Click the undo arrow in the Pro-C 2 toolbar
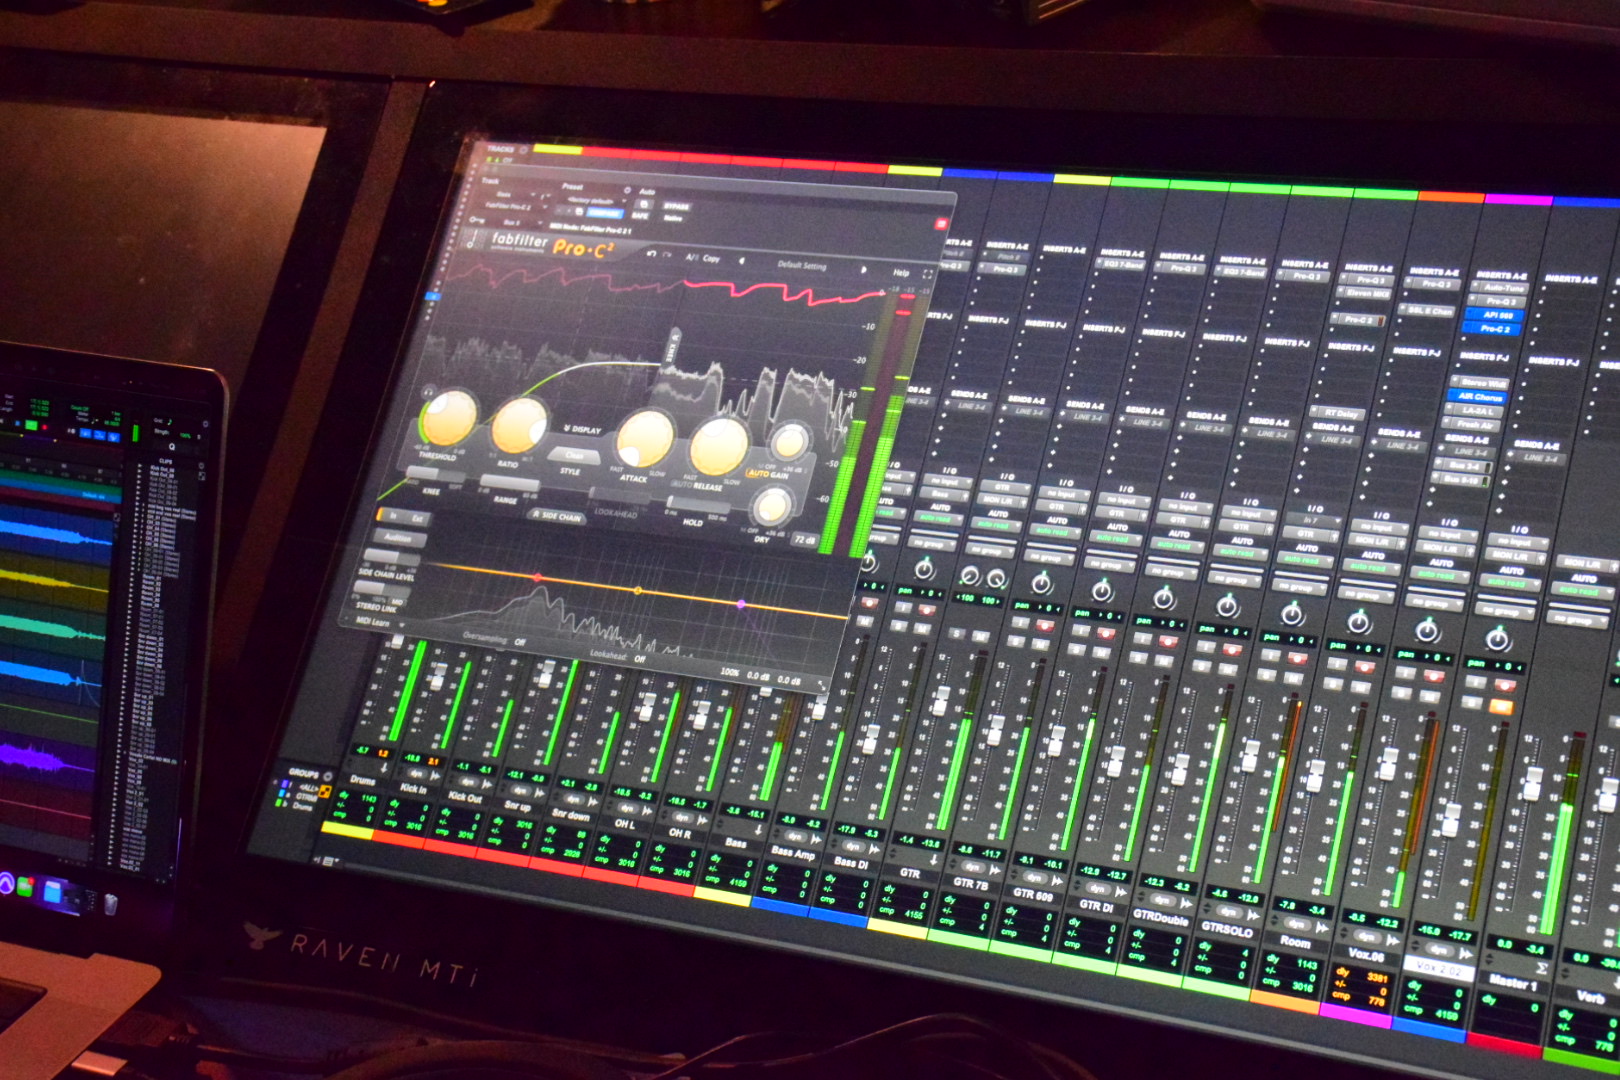 [650, 254]
